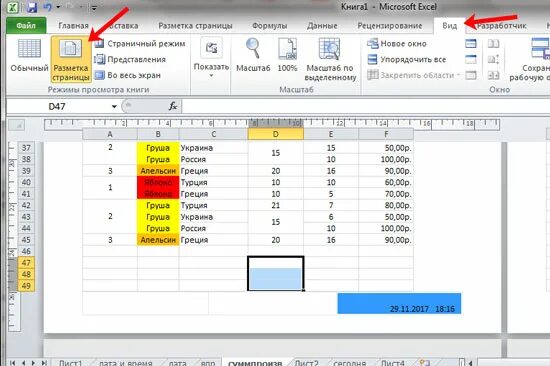Click Масштаб по выделенному

(x=330, y=60)
